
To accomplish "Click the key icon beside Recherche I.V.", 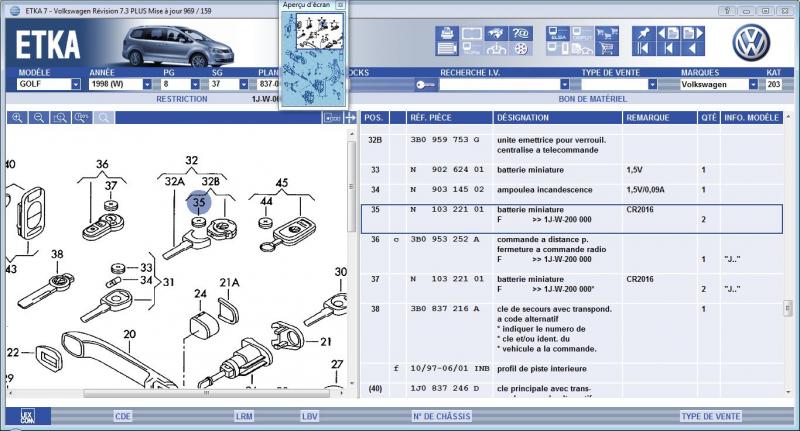I will click(425, 85).
